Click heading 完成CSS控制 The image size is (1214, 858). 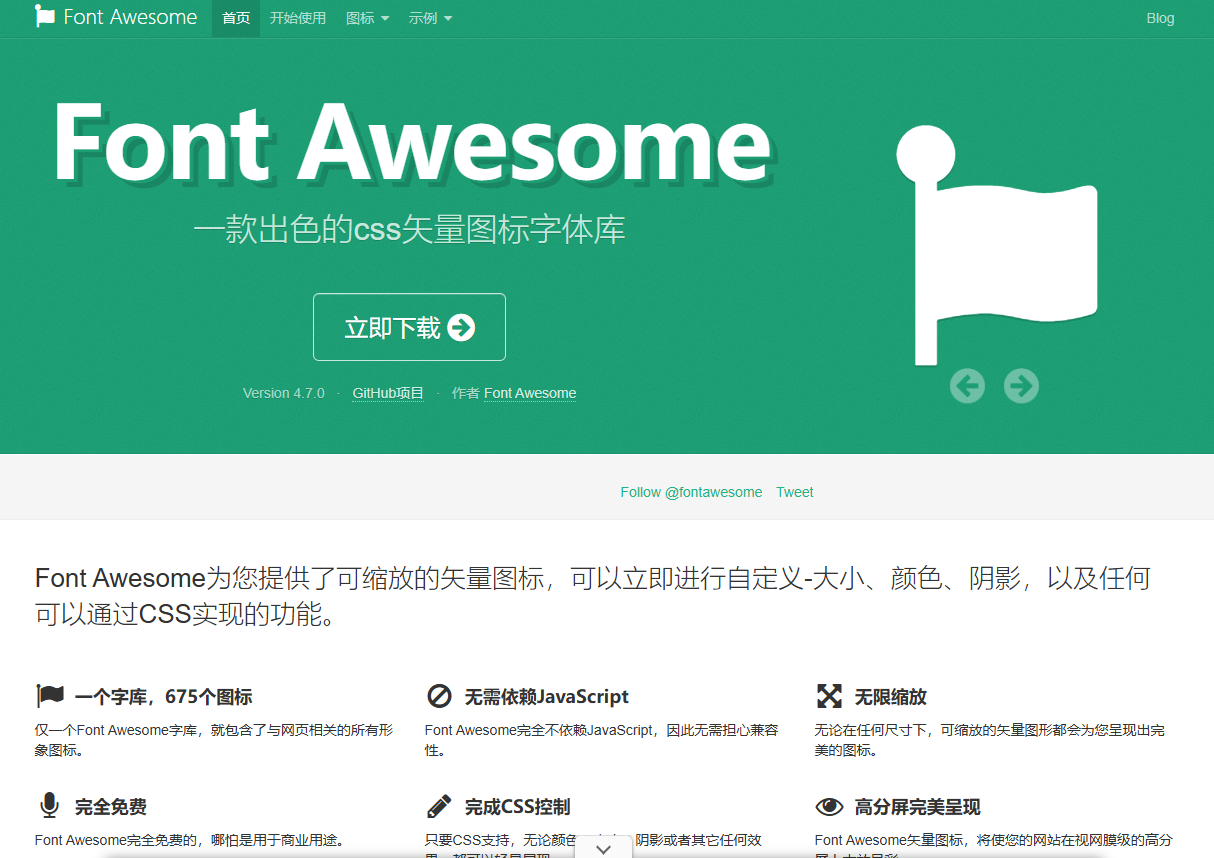[517, 807]
